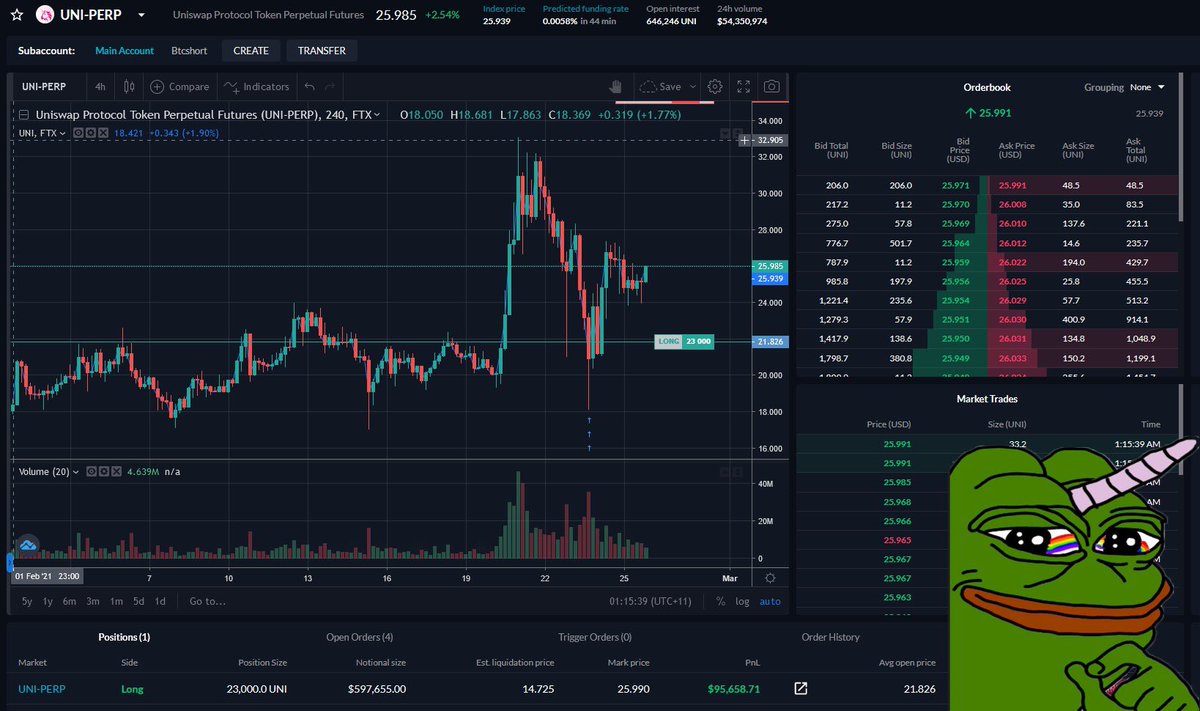Screen dimensions: 1200x711
Task: Click the hand pan icon on chart toolbar
Action: point(617,87)
